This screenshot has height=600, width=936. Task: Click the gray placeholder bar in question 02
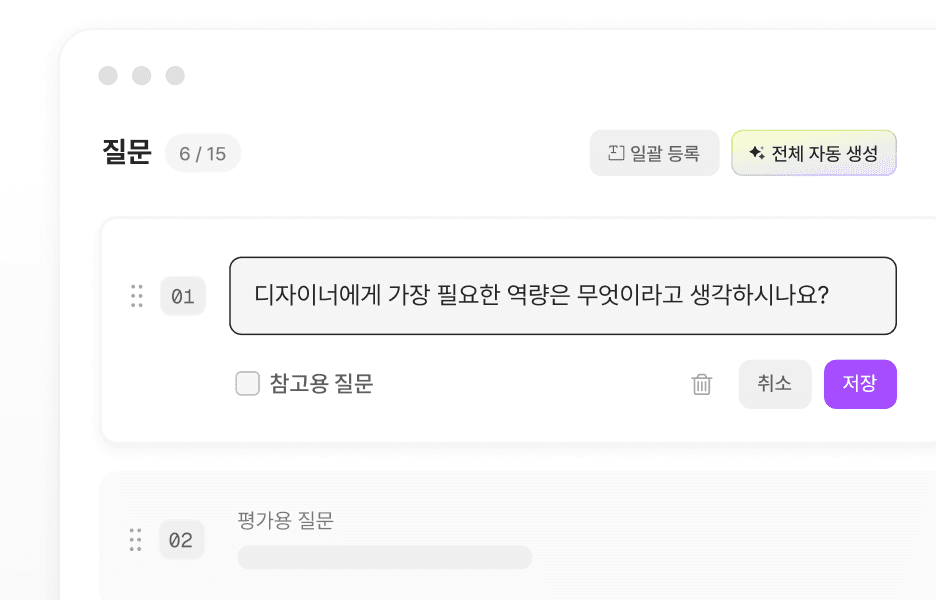pyautogui.click(x=385, y=557)
